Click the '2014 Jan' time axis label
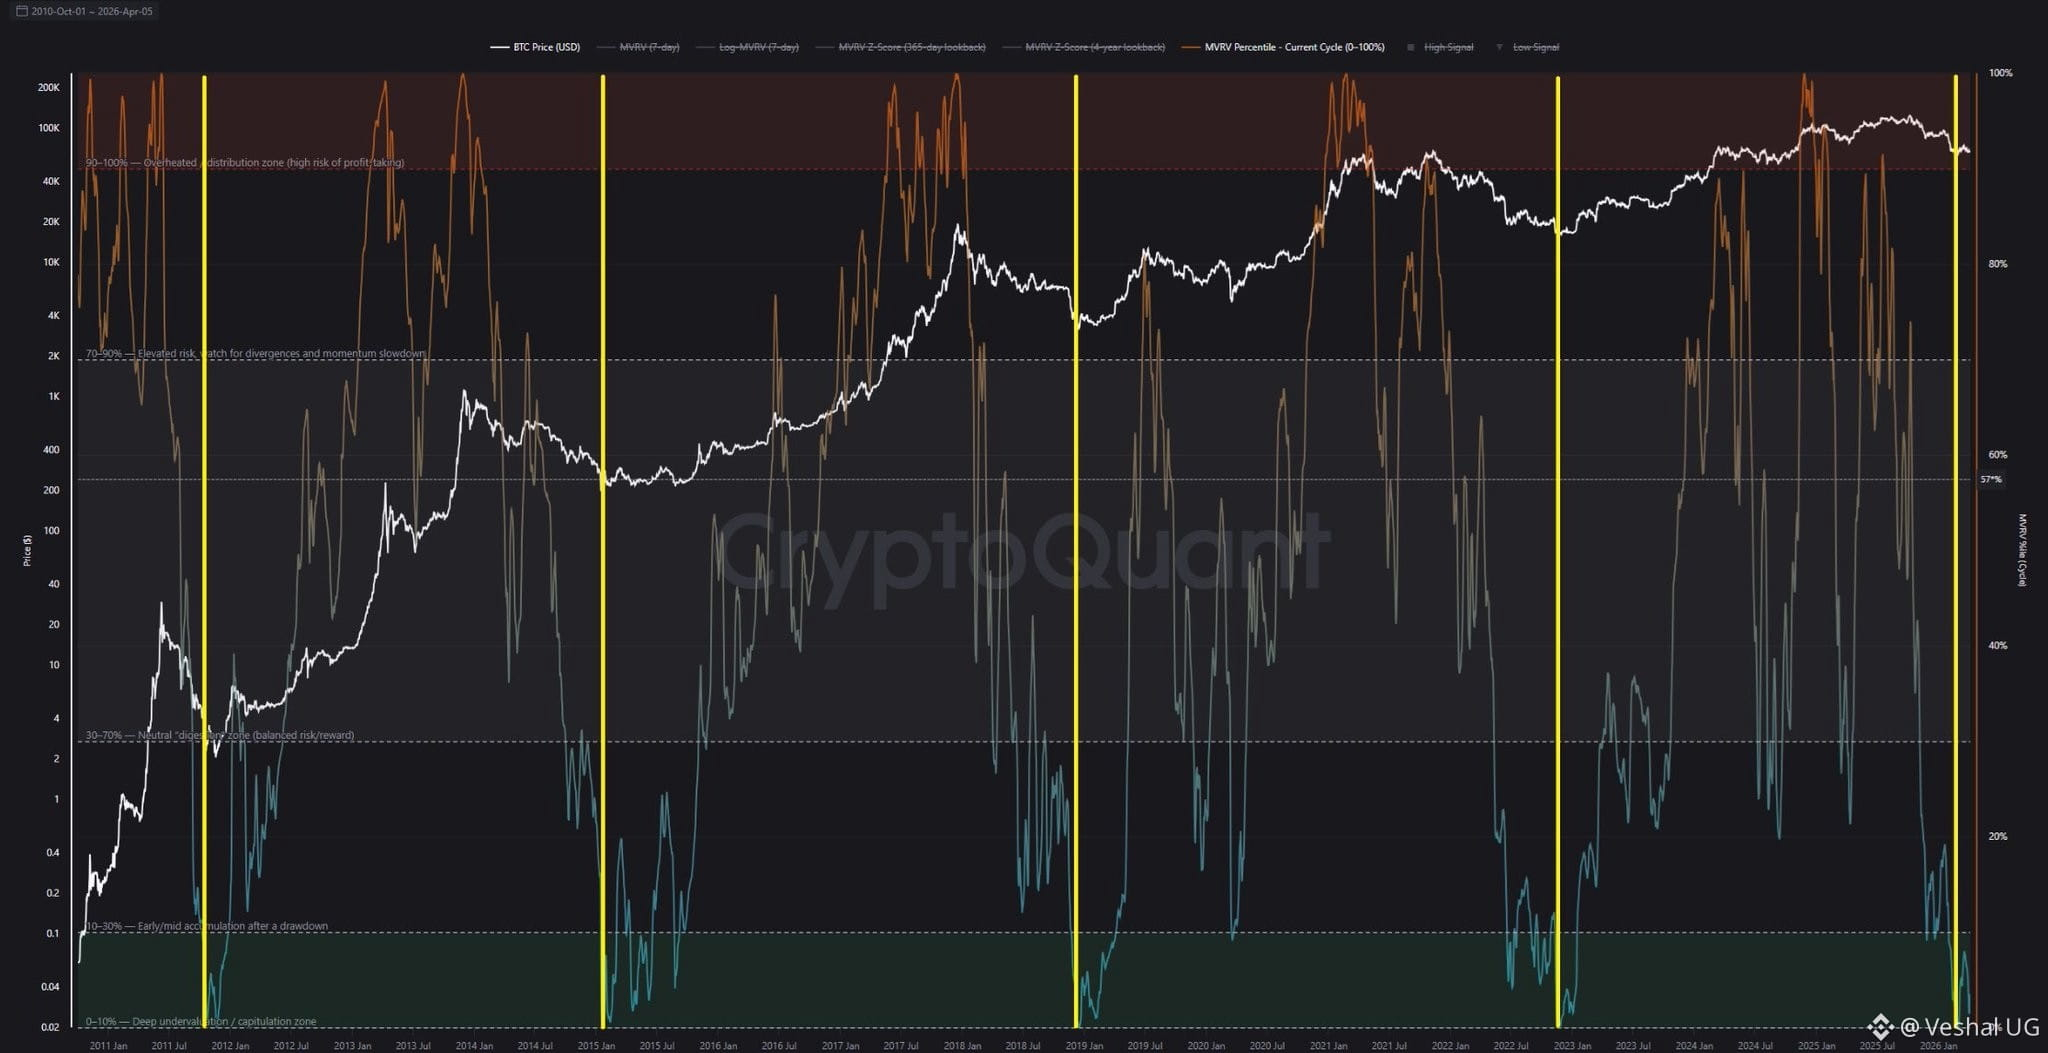This screenshot has height=1053, width=2048. (x=474, y=1046)
